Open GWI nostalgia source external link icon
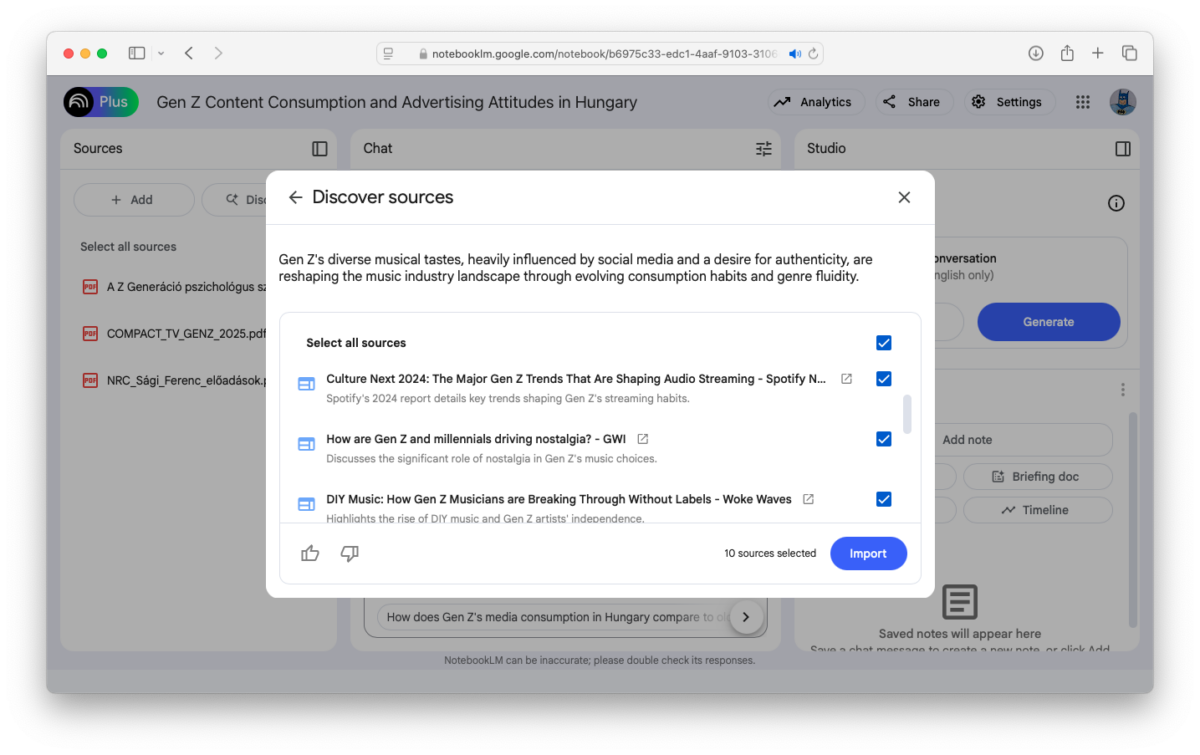The image size is (1200, 755). (x=643, y=439)
